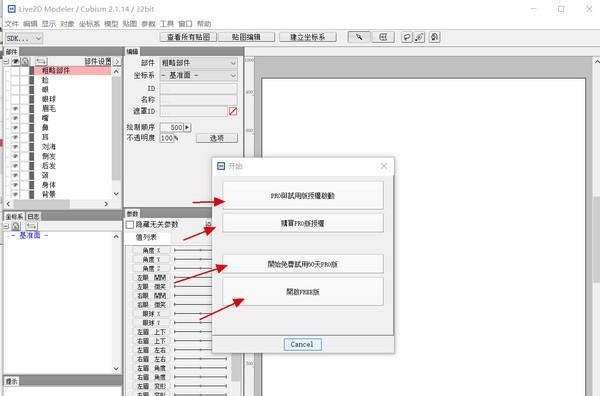Open the SDK dropdown in toolbar
Image resolution: width=600 pixels, height=396 pixels.
click(x=24, y=38)
